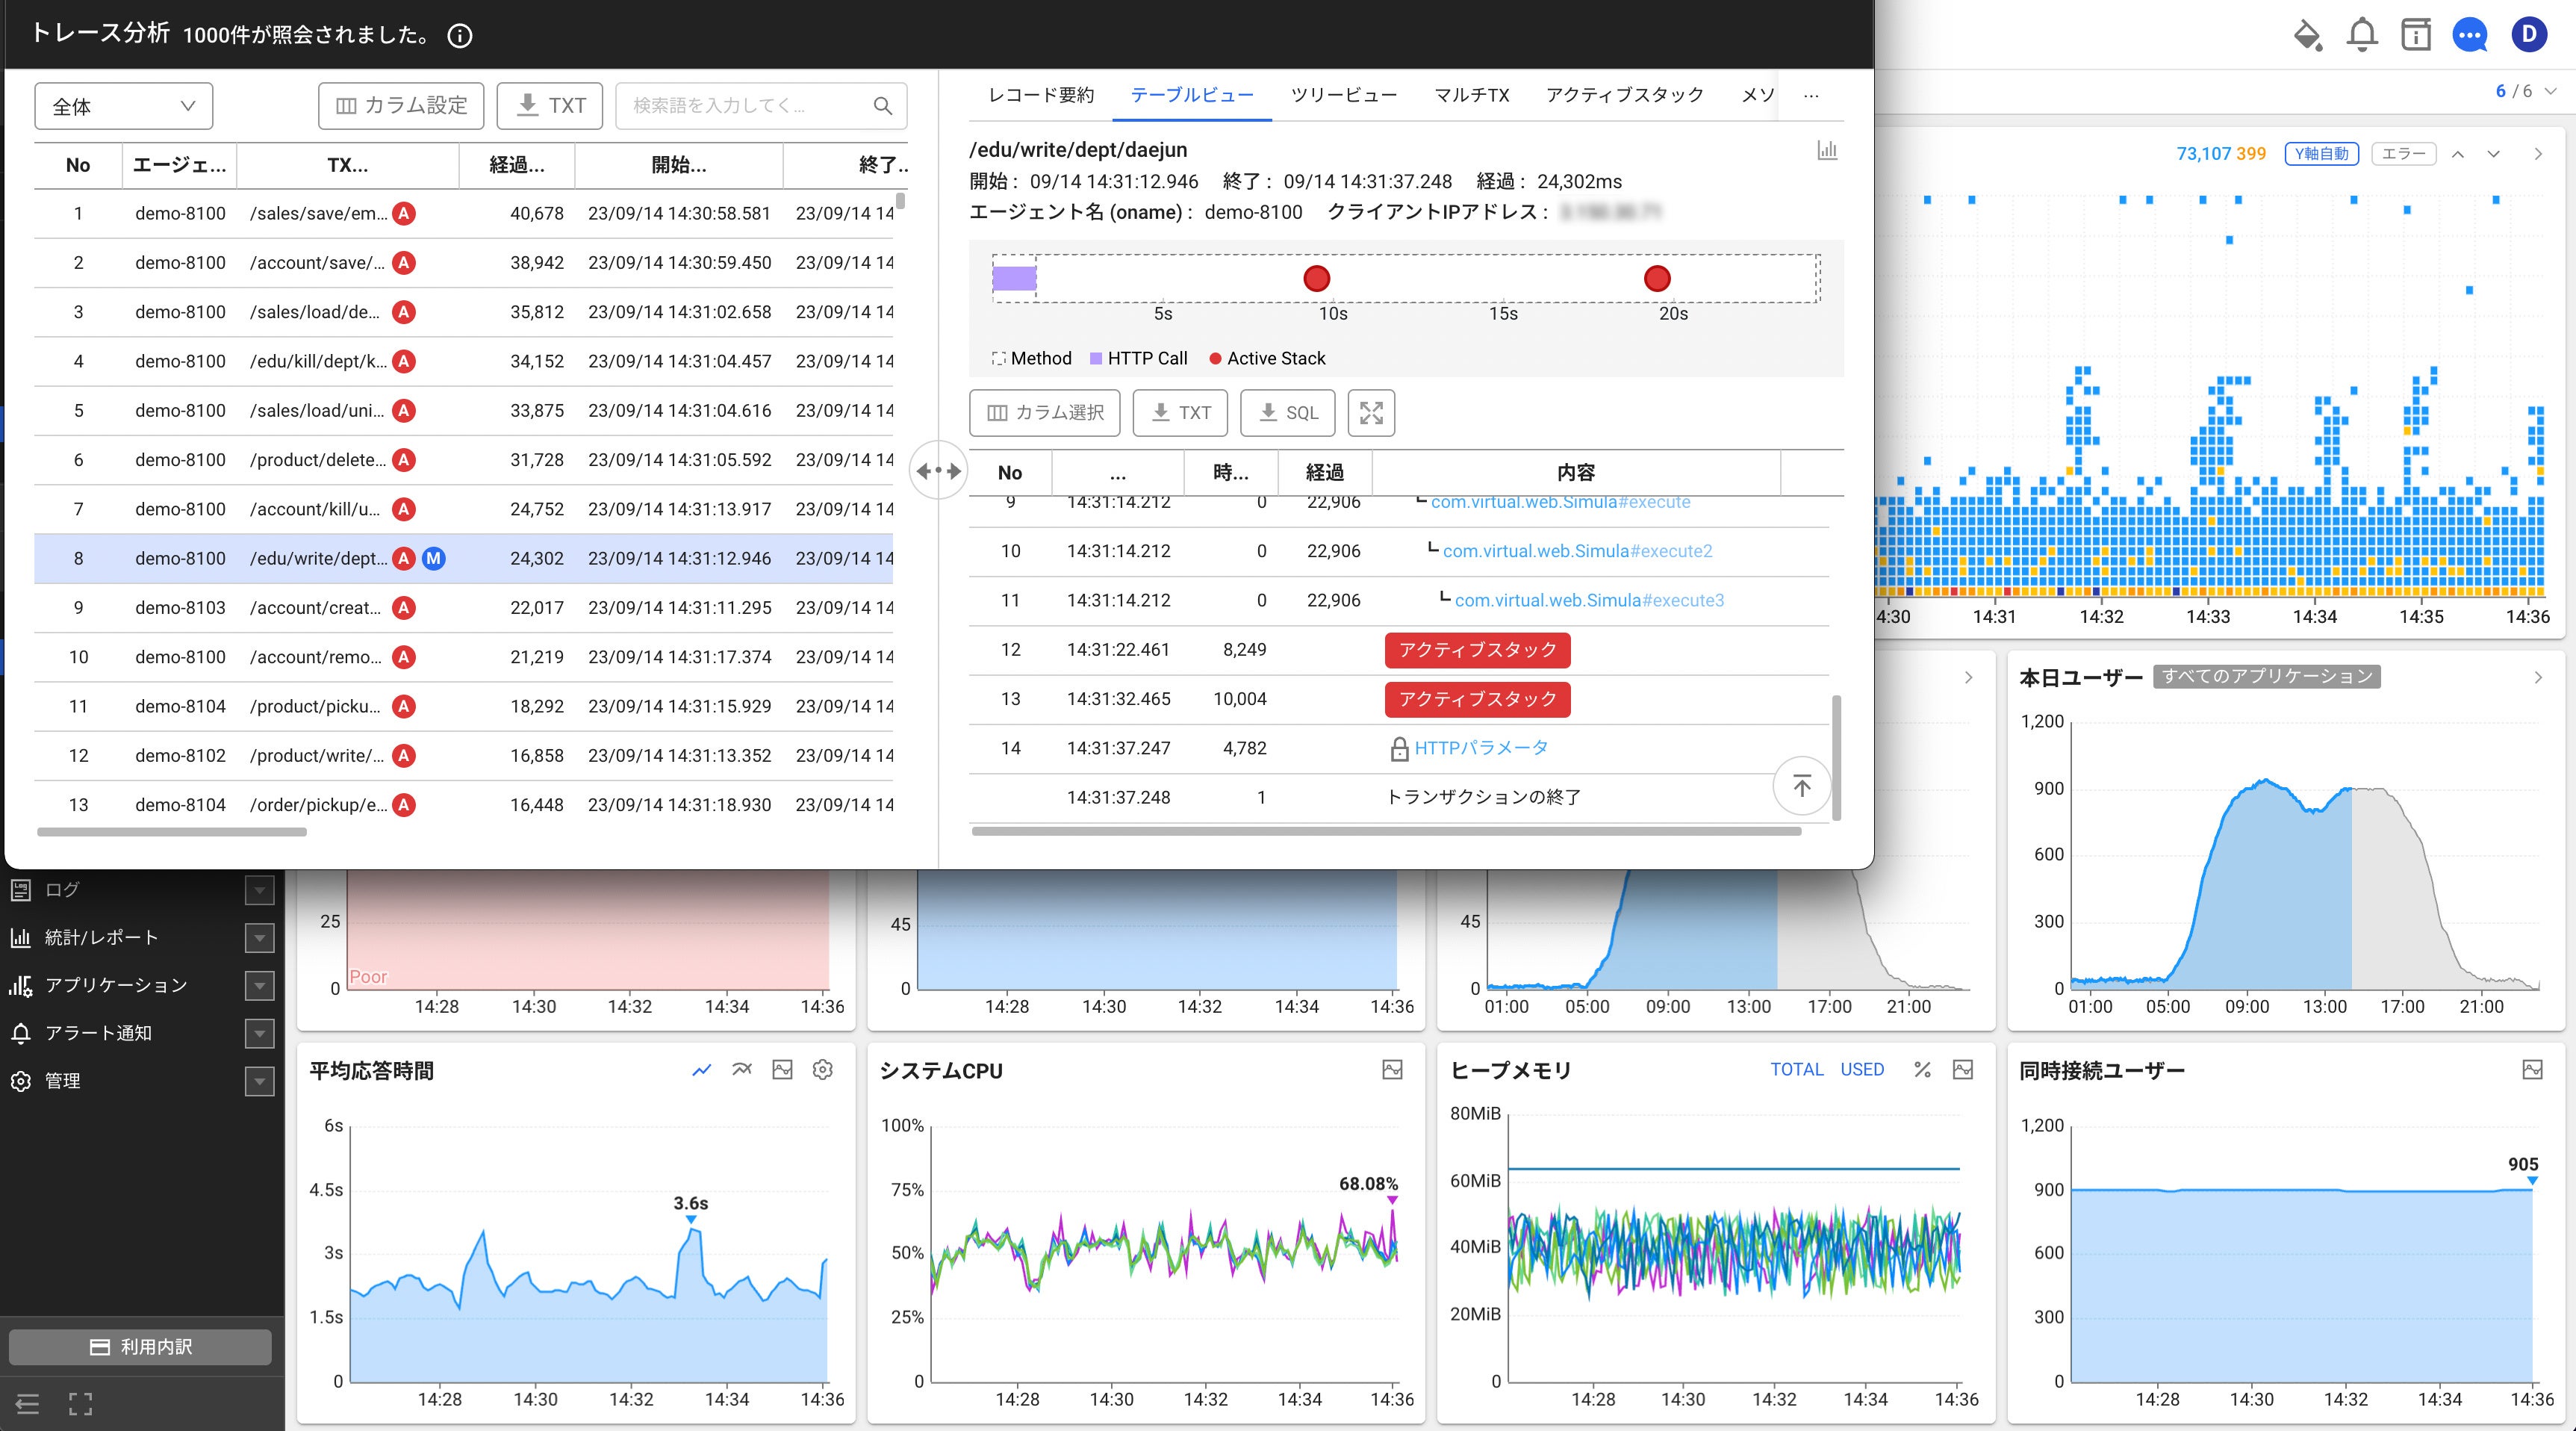The height and width of the screenshot is (1431, 2576).
Task: Switch to the アクティブスタック tab
Action: point(1624,95)
